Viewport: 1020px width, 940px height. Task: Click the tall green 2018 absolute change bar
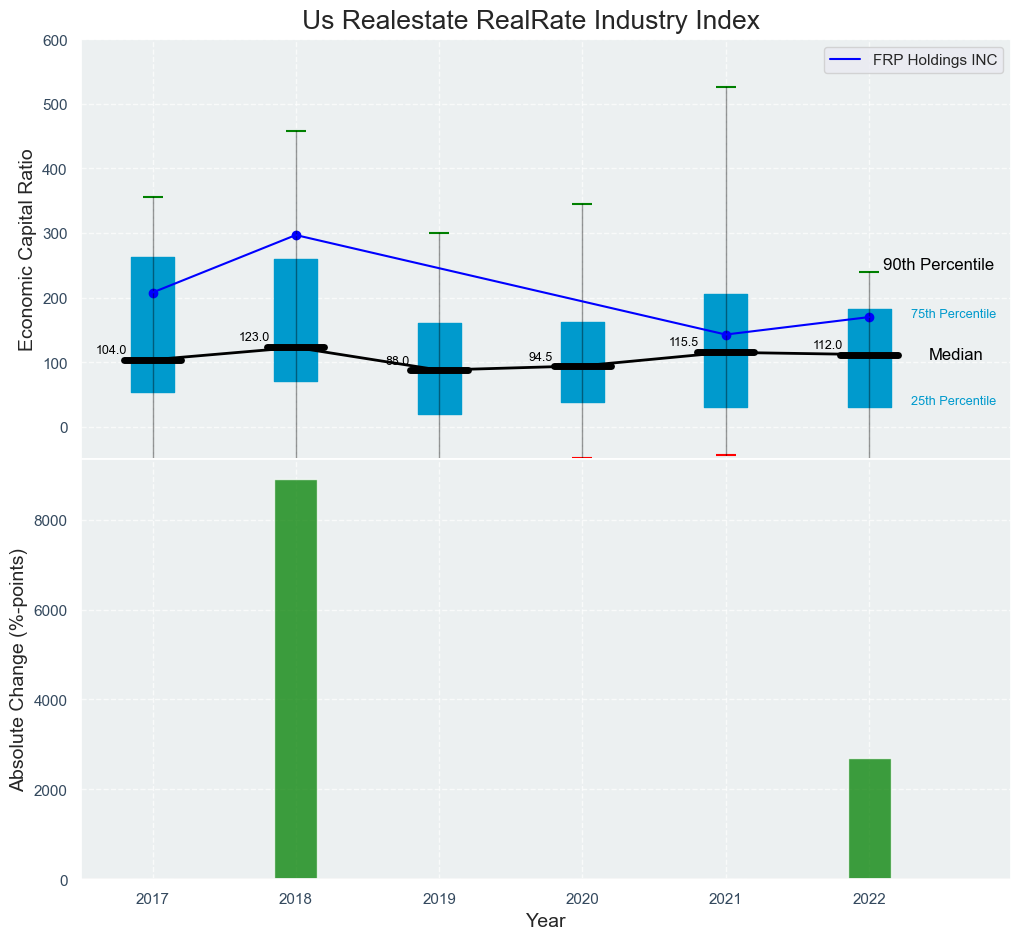[296, 680]
